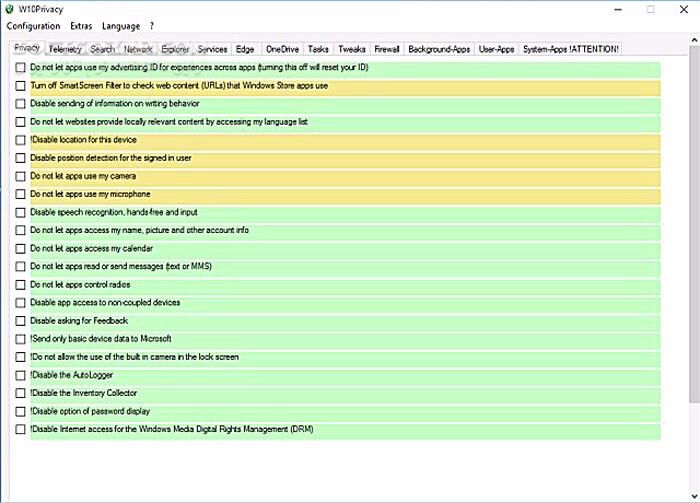
Task: Switch to the Telemetry tab
Action: pos(65,48)
